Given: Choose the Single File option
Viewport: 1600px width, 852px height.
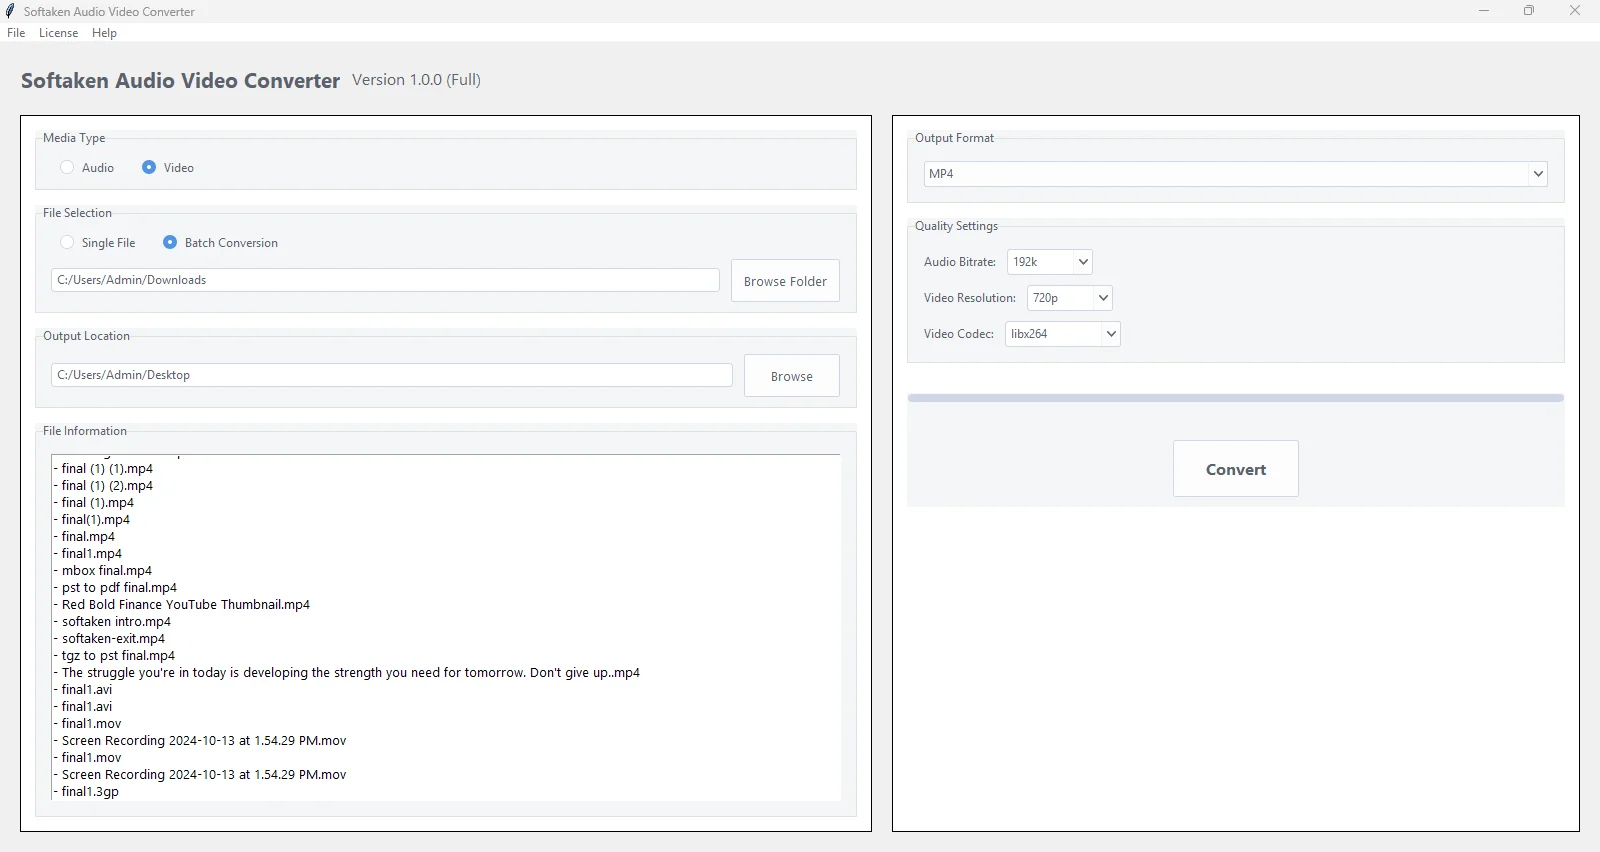Looking at the screenshot, I should point(67,243).
